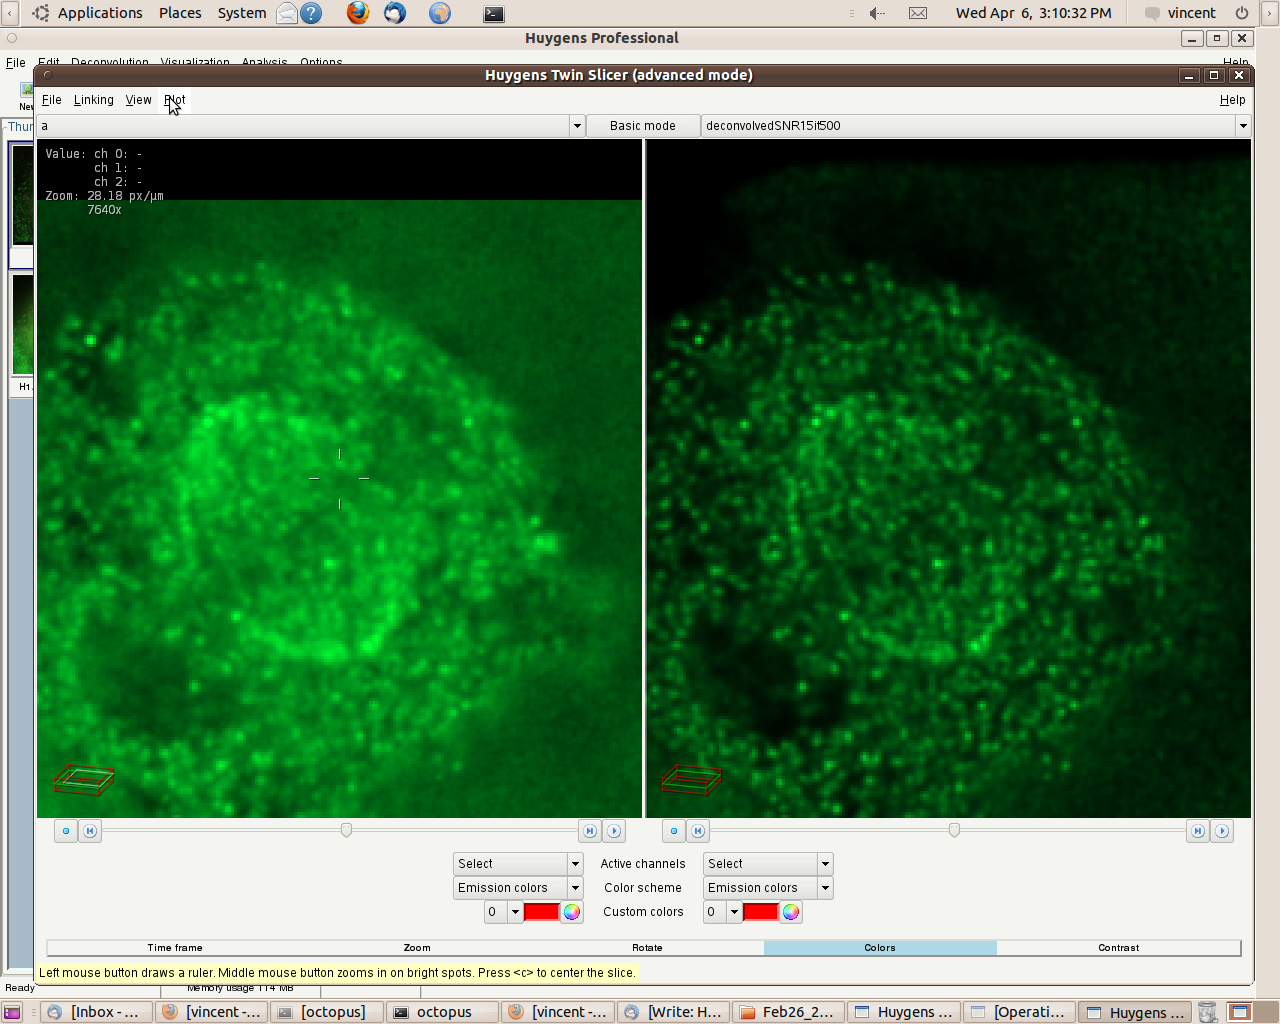Open the Linking menu
1280x1024 pixels.
tap(93, 100)
